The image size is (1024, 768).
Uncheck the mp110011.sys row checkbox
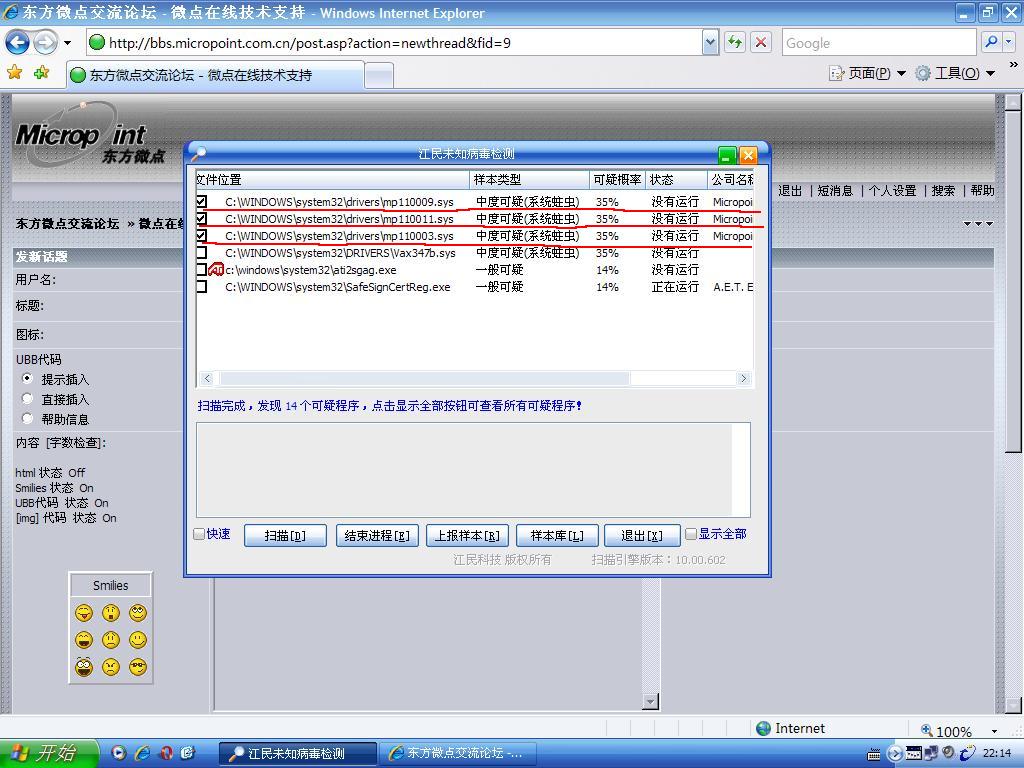click(x=202, y=219)
